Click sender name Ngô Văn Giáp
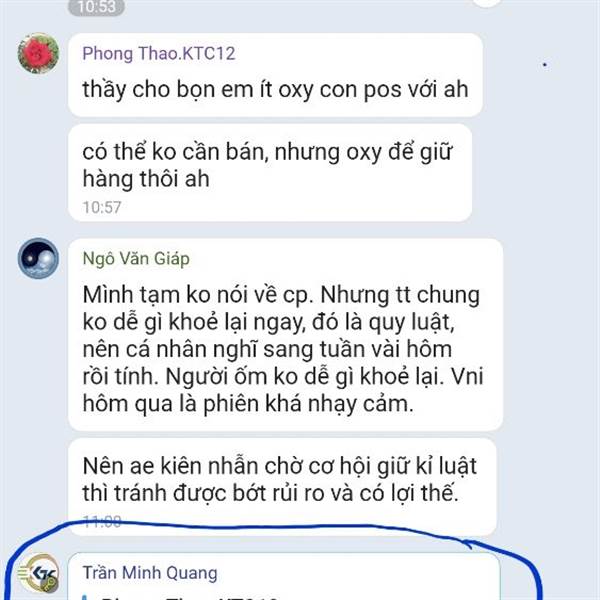600x600 pixels. (x=136, y=259)
